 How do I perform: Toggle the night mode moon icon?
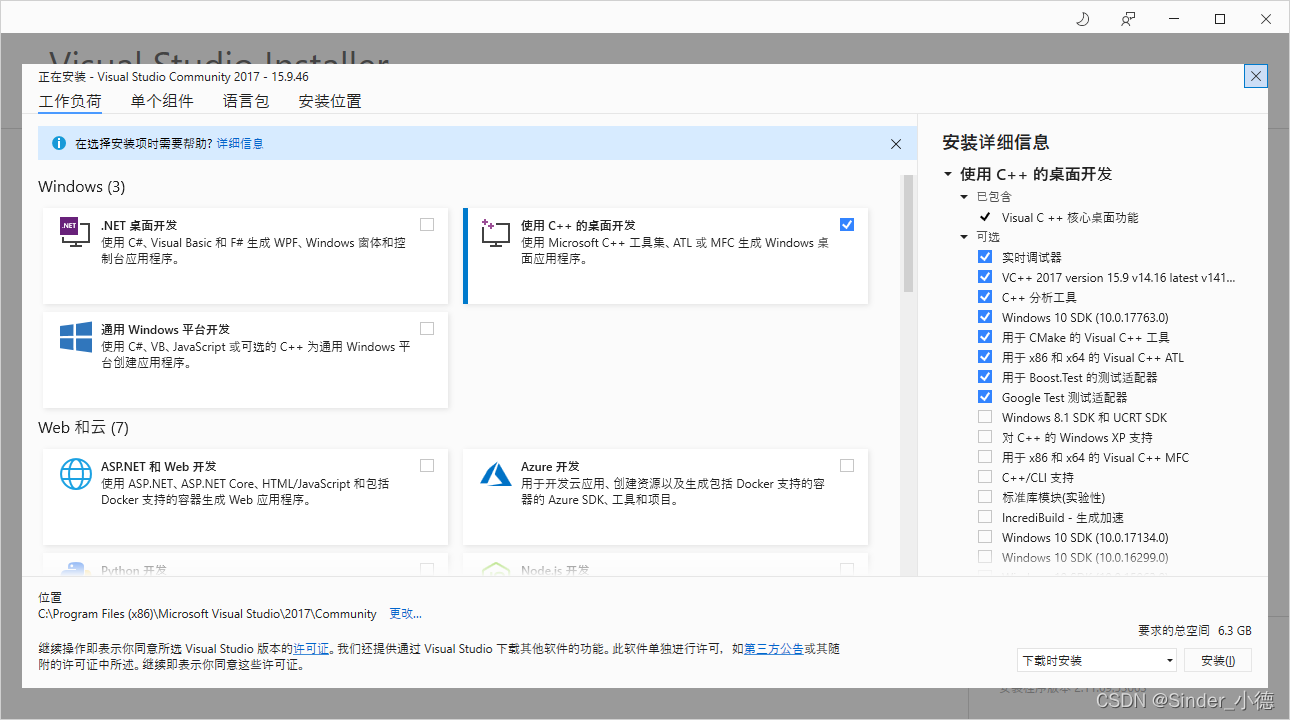(x=1083, y=19)
